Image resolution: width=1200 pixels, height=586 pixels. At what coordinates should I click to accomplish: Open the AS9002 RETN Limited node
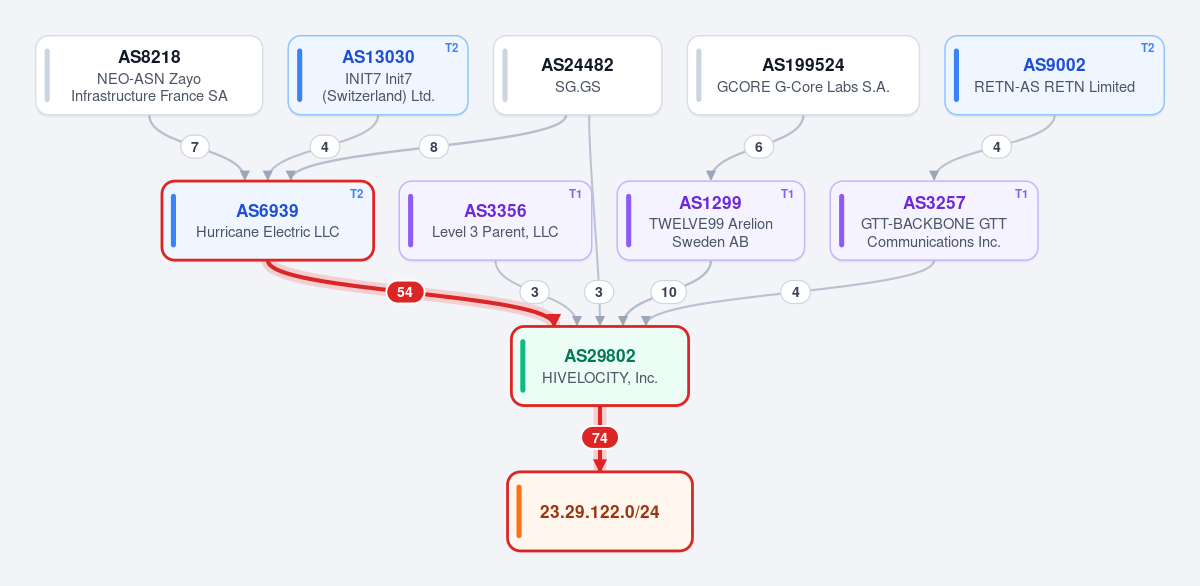1054,76
